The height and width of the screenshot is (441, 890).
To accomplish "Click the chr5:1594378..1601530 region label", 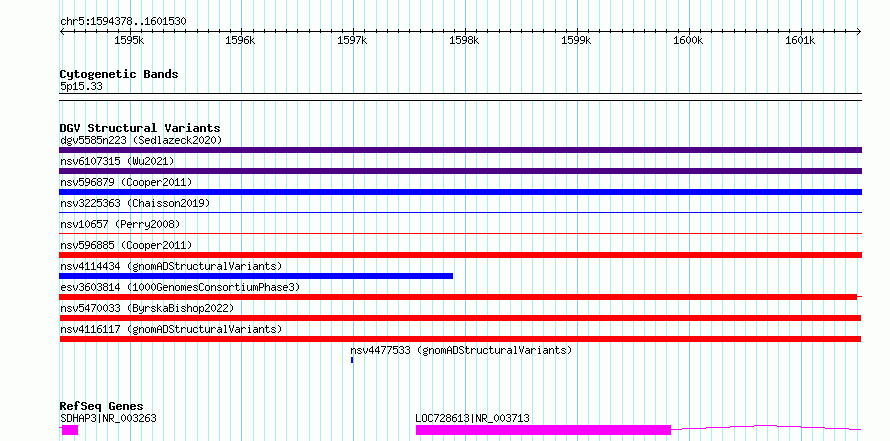I will point(123,22).
